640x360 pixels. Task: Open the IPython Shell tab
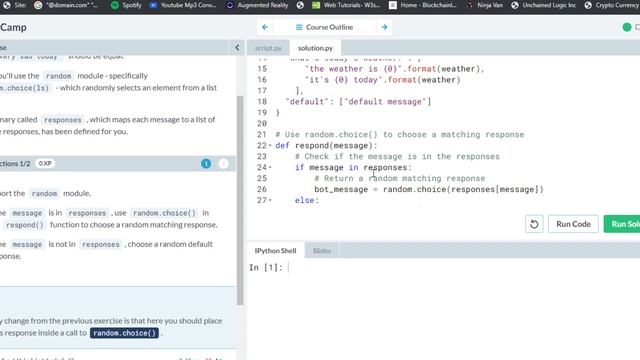[x=276, y=251]
